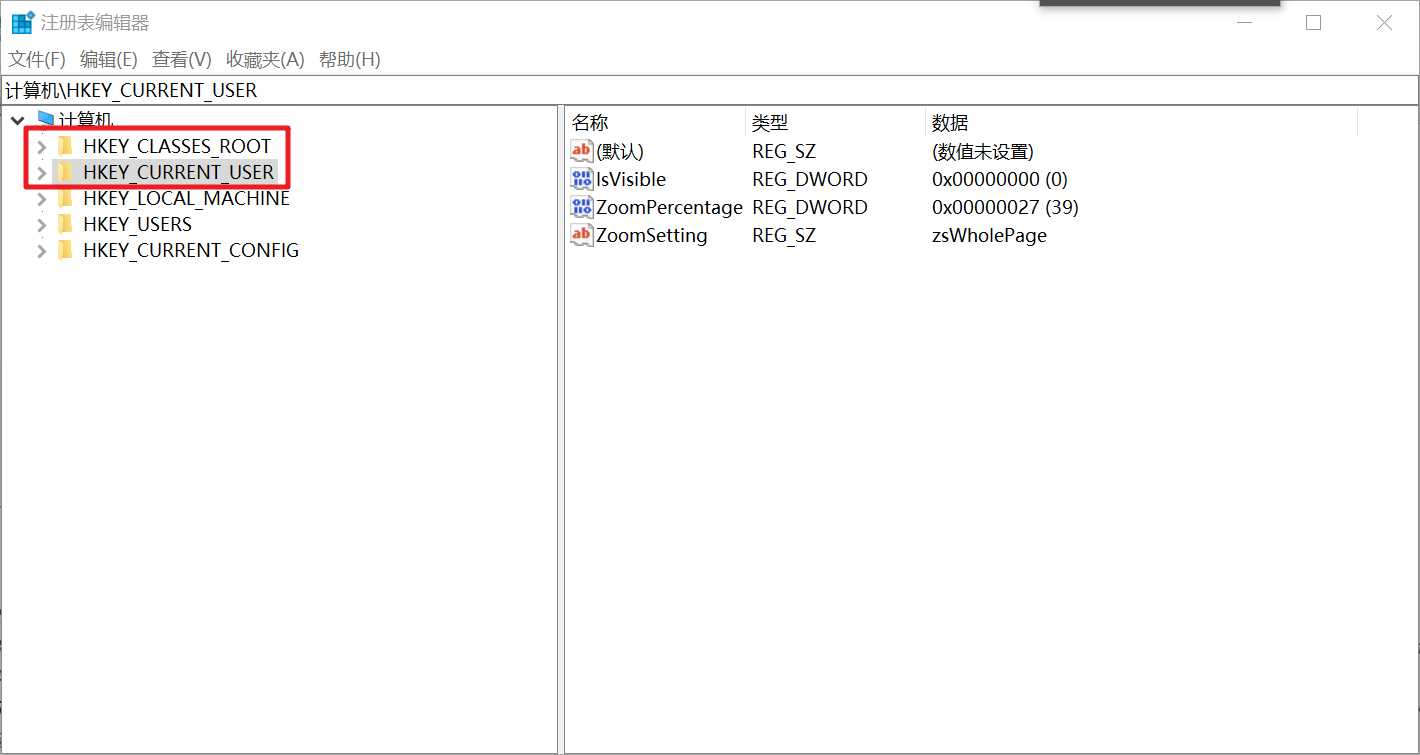Click REG_SZ type in (默认) row
Screen dimensions: 1420x755
pos(784,152)
